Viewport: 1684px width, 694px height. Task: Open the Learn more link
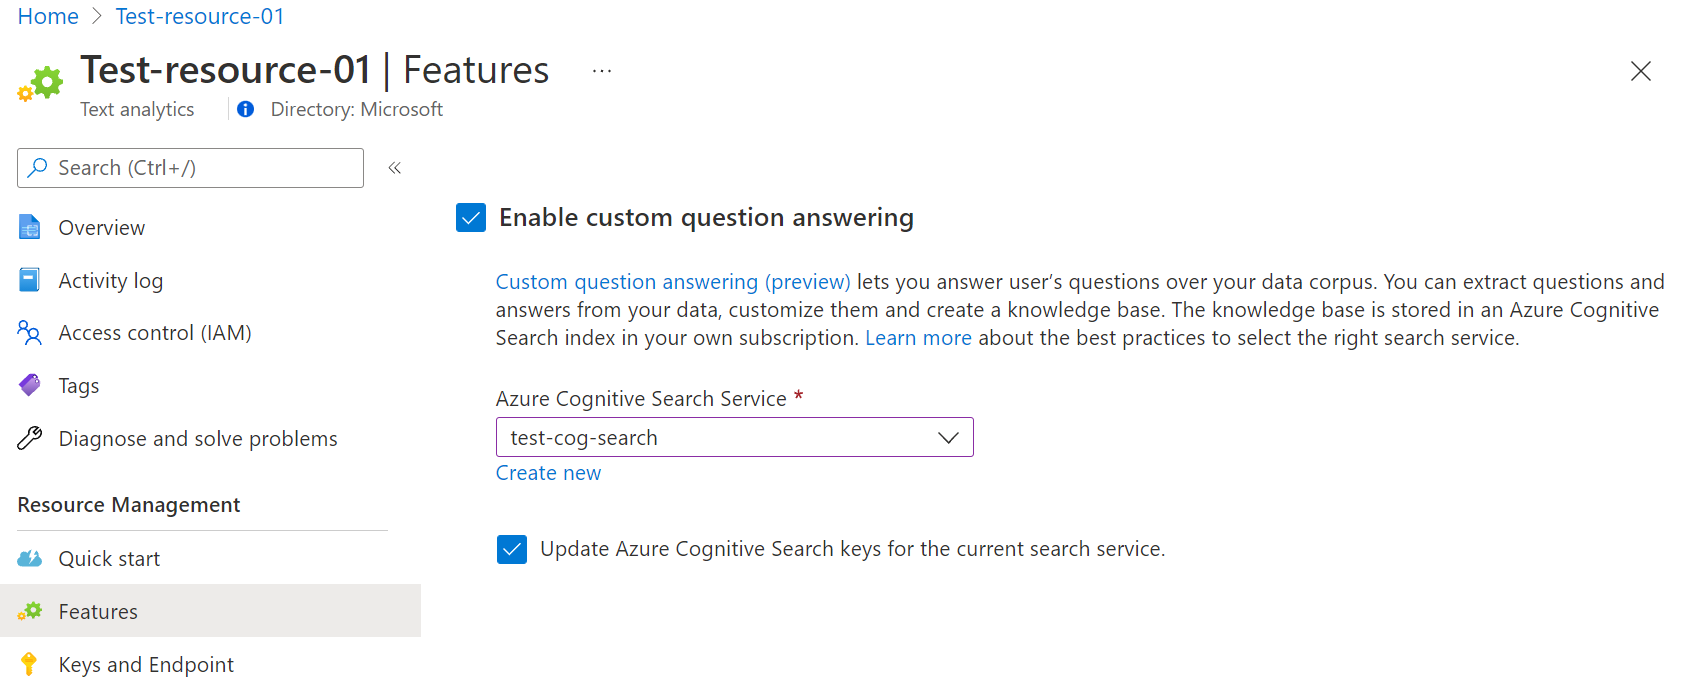coord(918,338)
